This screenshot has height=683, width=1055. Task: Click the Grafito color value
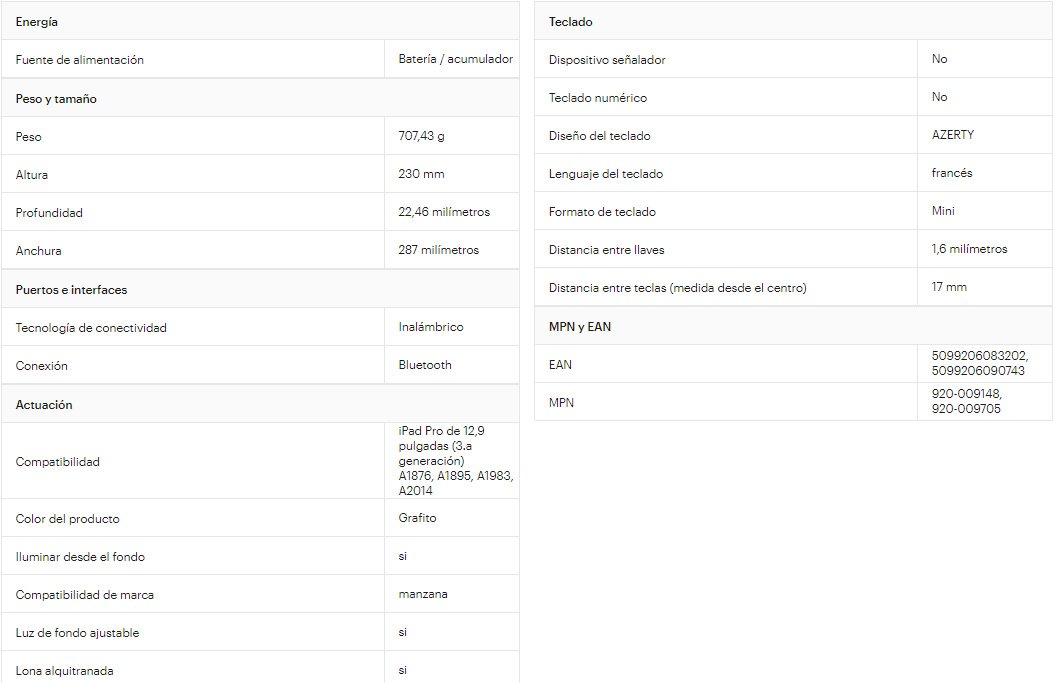pos(417,518)
